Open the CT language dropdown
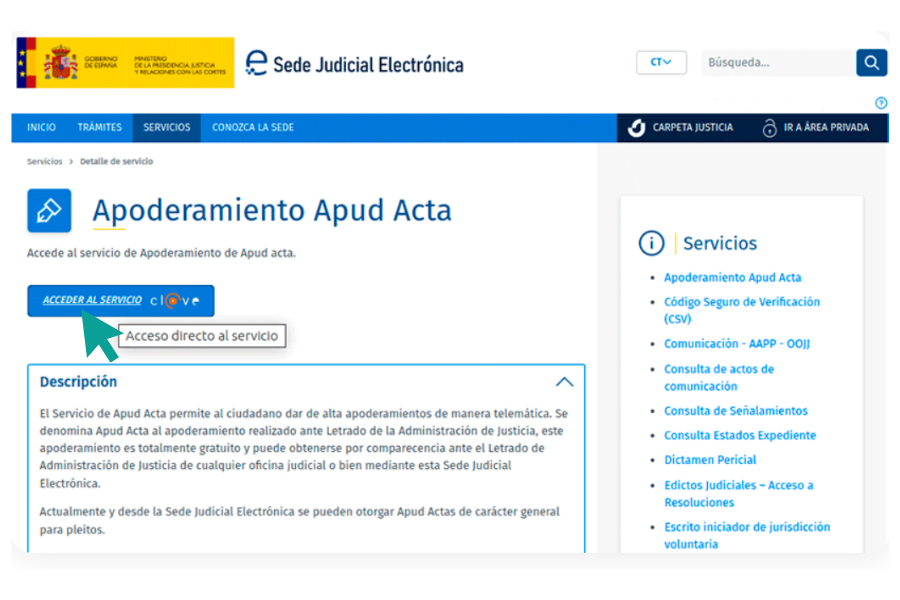 click(661, 63)
